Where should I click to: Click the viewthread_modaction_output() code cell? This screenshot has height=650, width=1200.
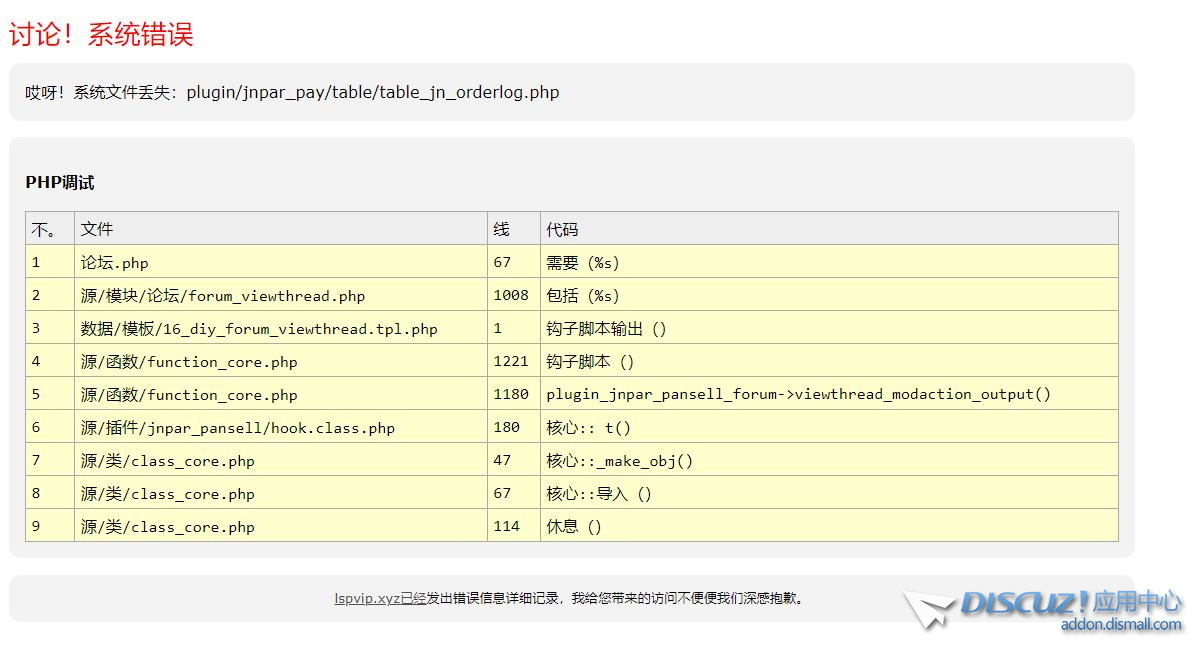[798, 394]
